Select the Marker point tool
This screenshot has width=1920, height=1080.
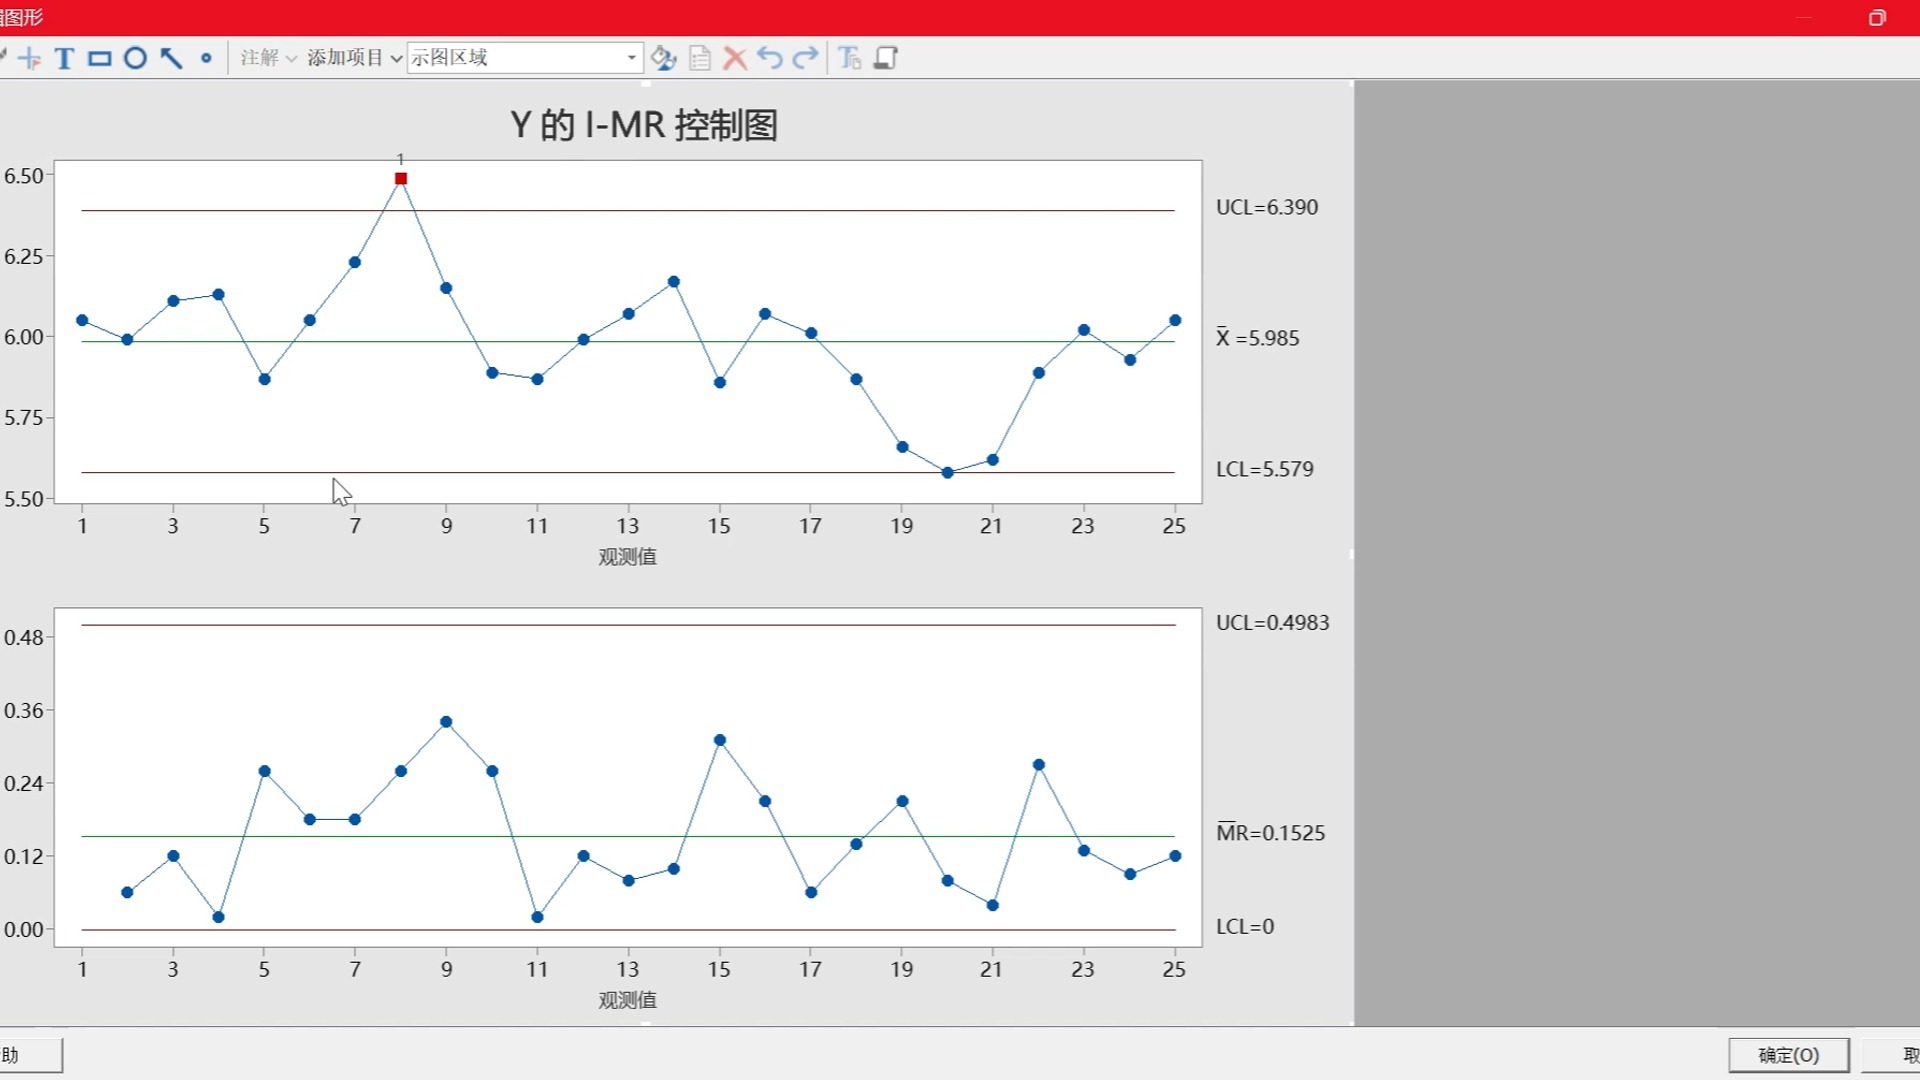click(x=207, y=58)
